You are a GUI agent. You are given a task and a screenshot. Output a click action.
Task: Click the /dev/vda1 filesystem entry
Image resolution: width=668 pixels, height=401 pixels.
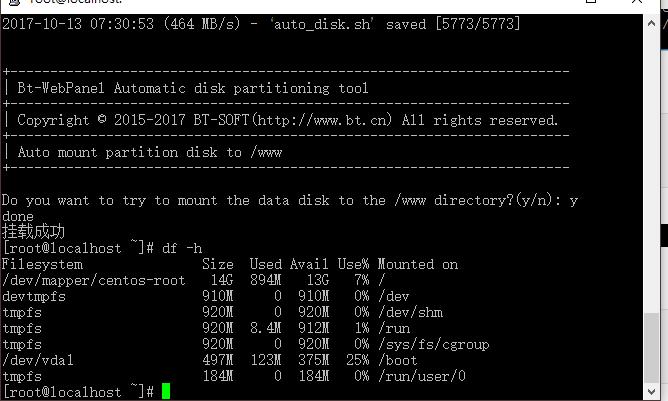38,361
